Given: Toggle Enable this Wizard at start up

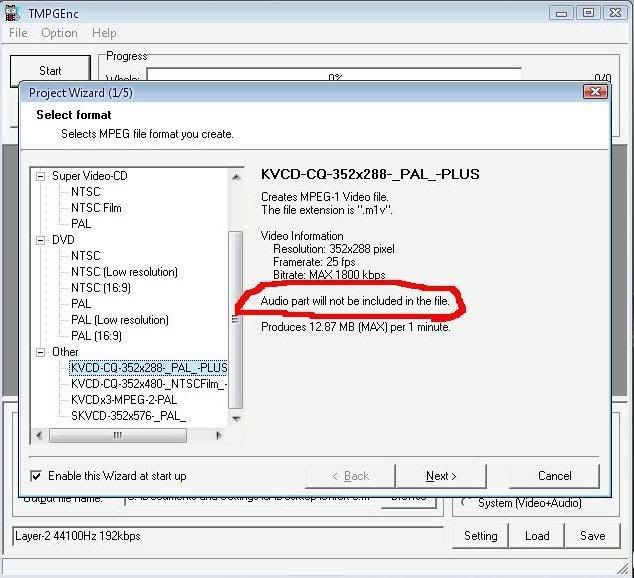Looking at the screenshot, I should pos(36,476).
